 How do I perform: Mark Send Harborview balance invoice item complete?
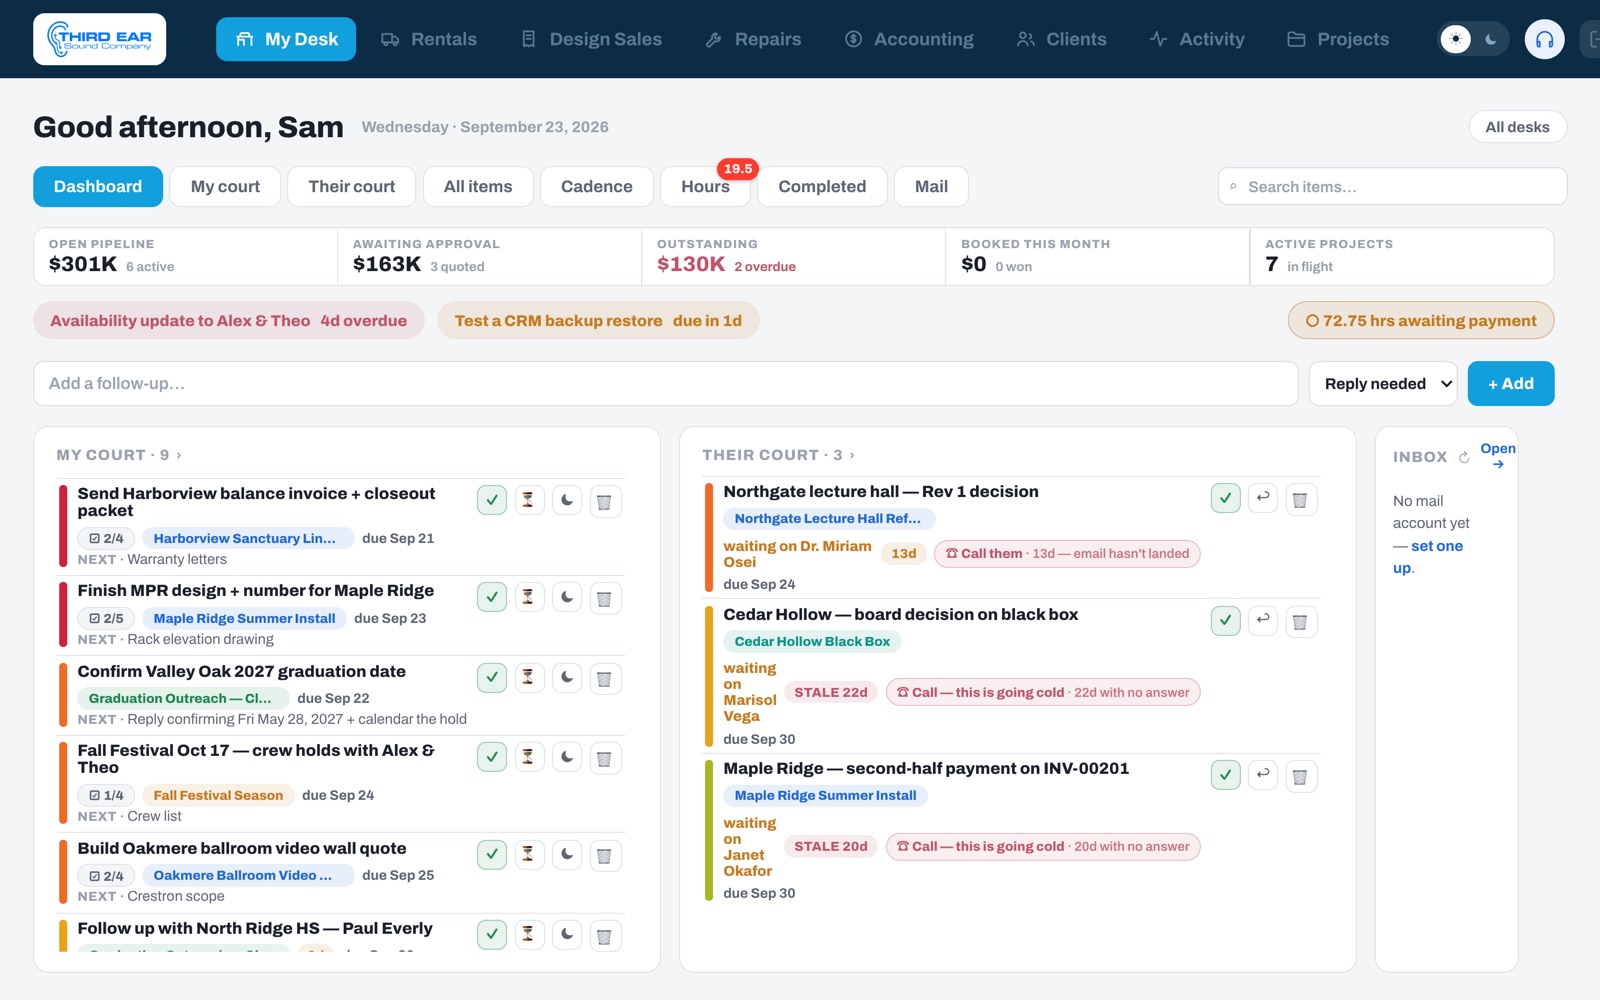click(492, 500)
